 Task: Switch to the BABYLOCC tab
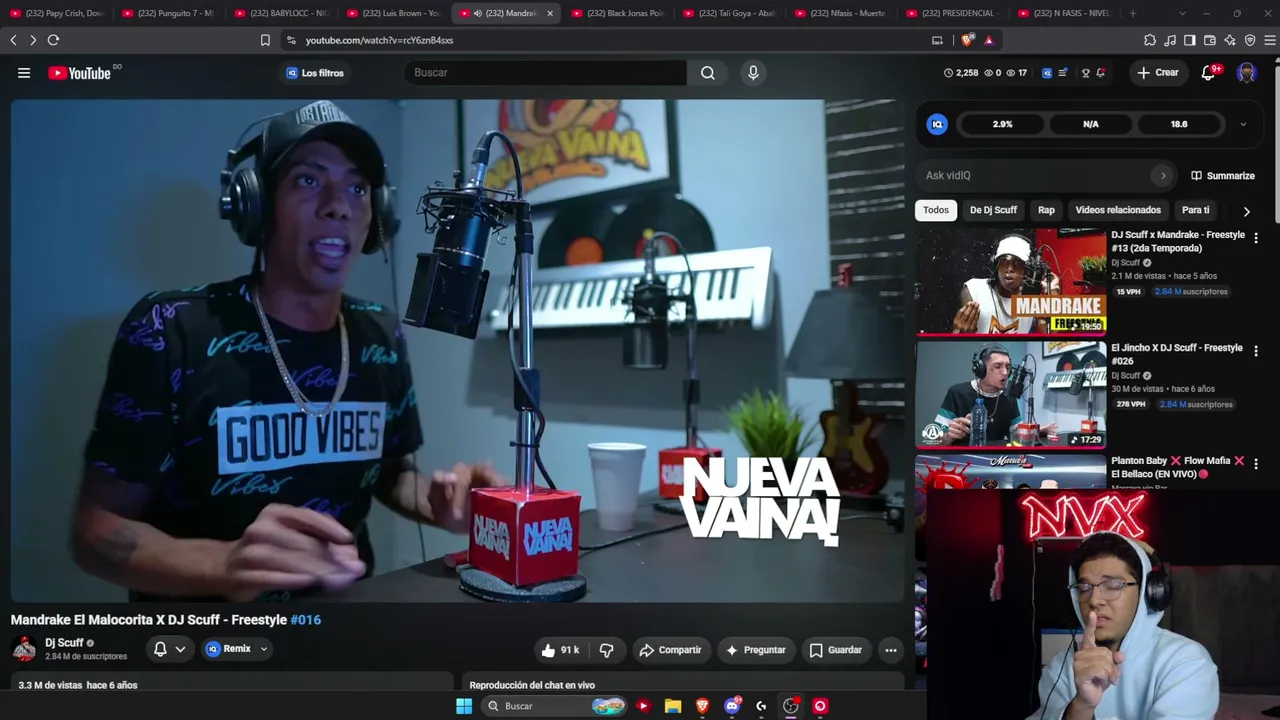[x=281, y=13]
